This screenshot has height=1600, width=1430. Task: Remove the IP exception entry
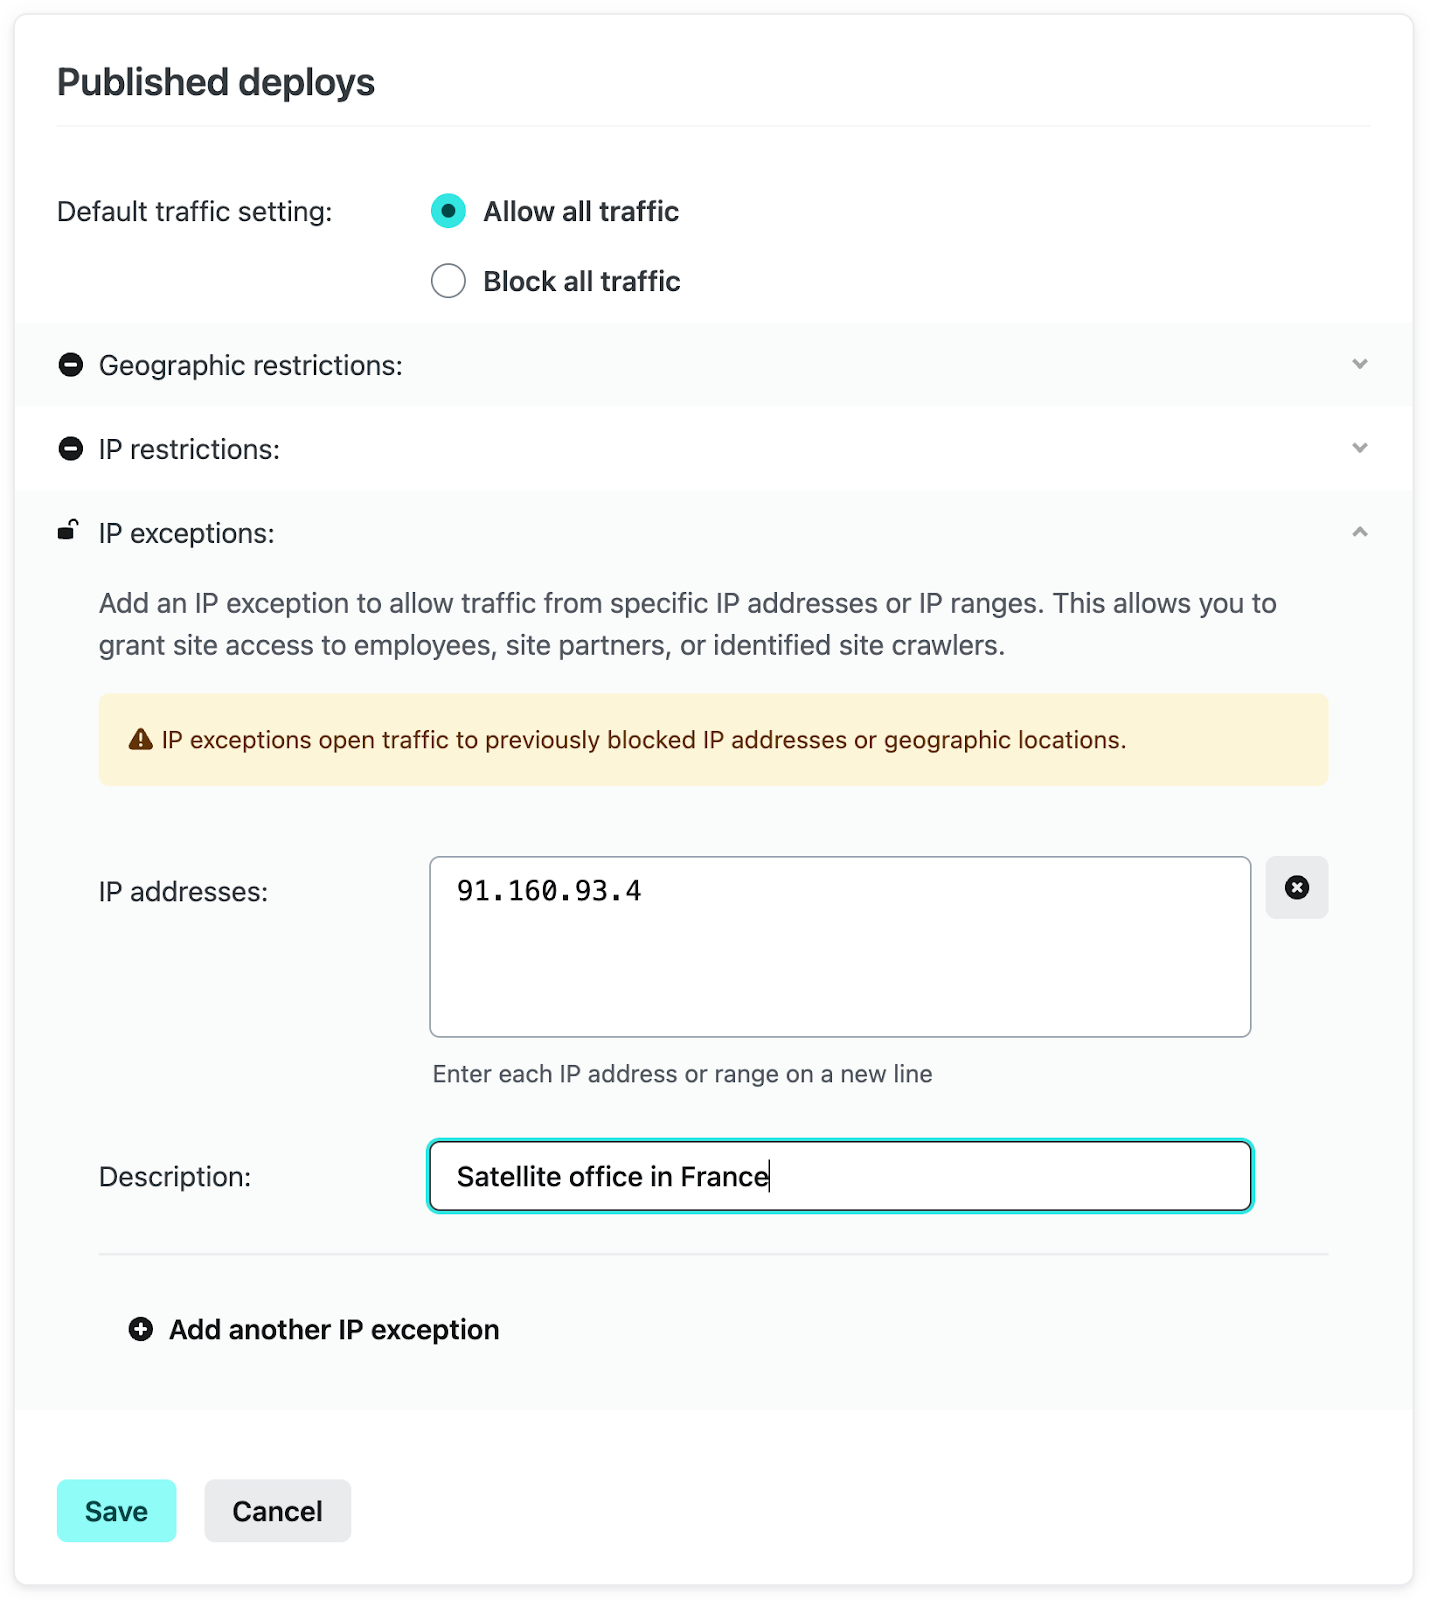[x=1296, y=887]
